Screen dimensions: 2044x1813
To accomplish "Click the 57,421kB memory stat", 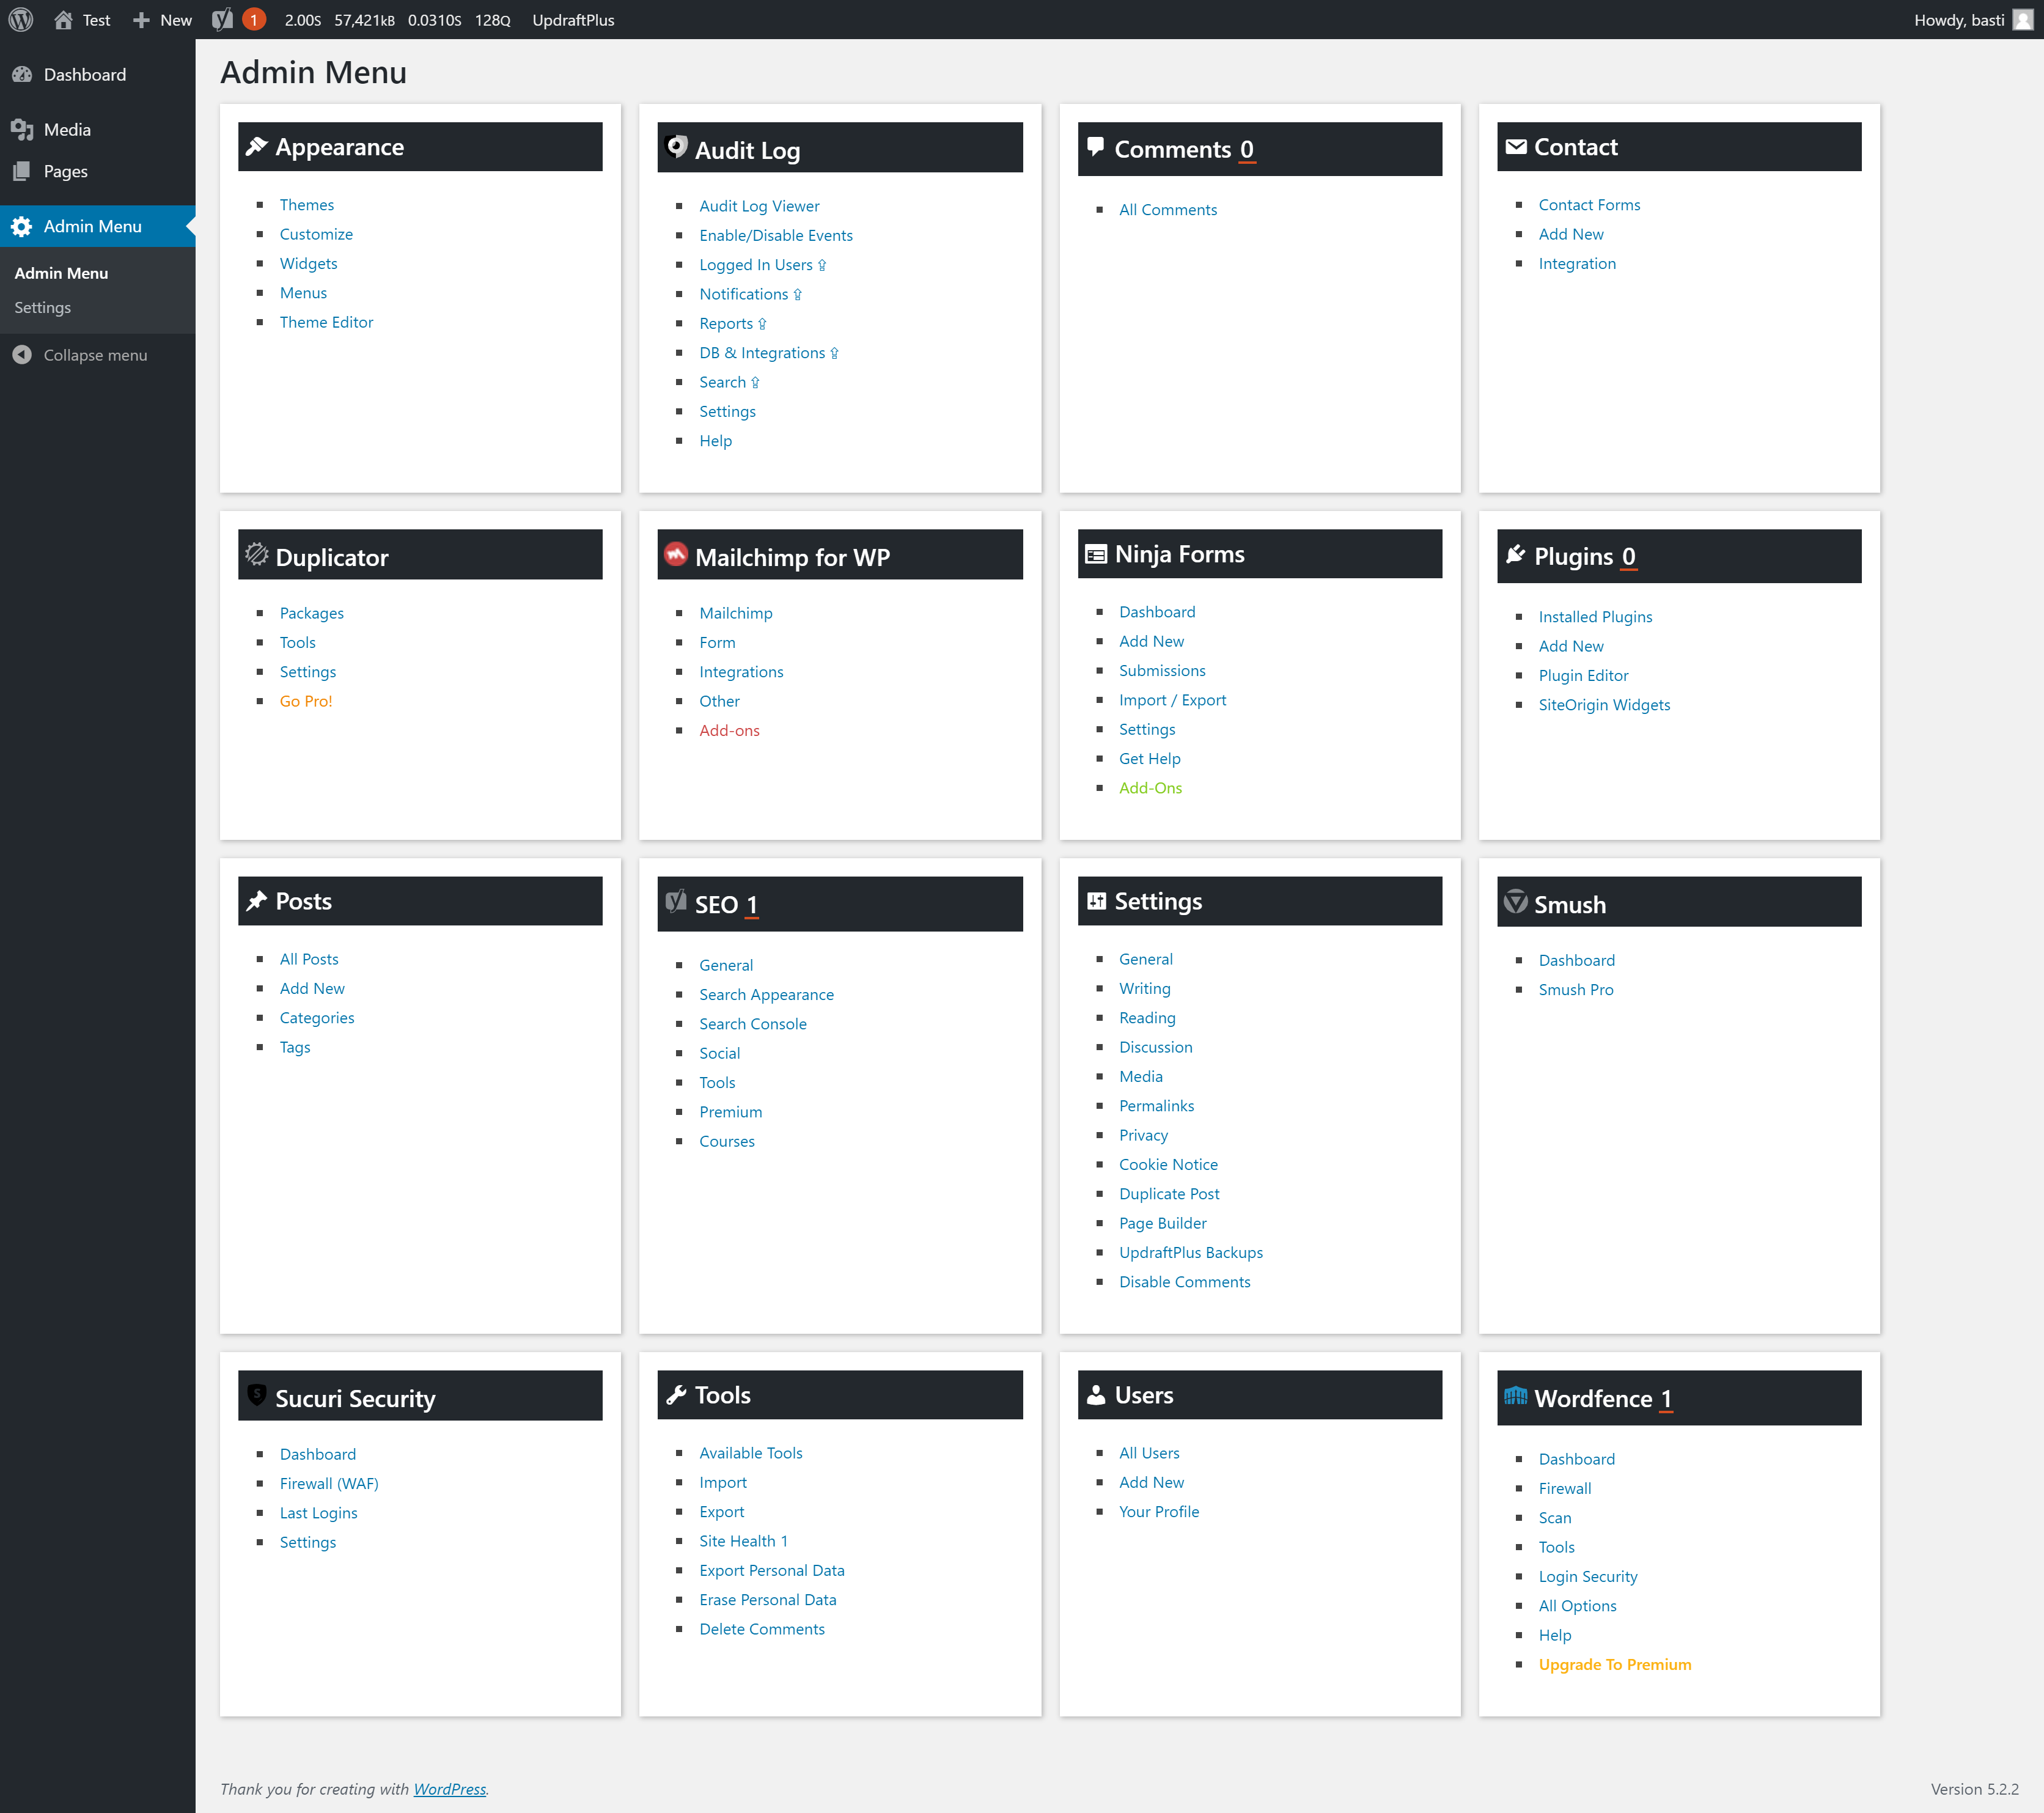I will click(x=364, y=20).
